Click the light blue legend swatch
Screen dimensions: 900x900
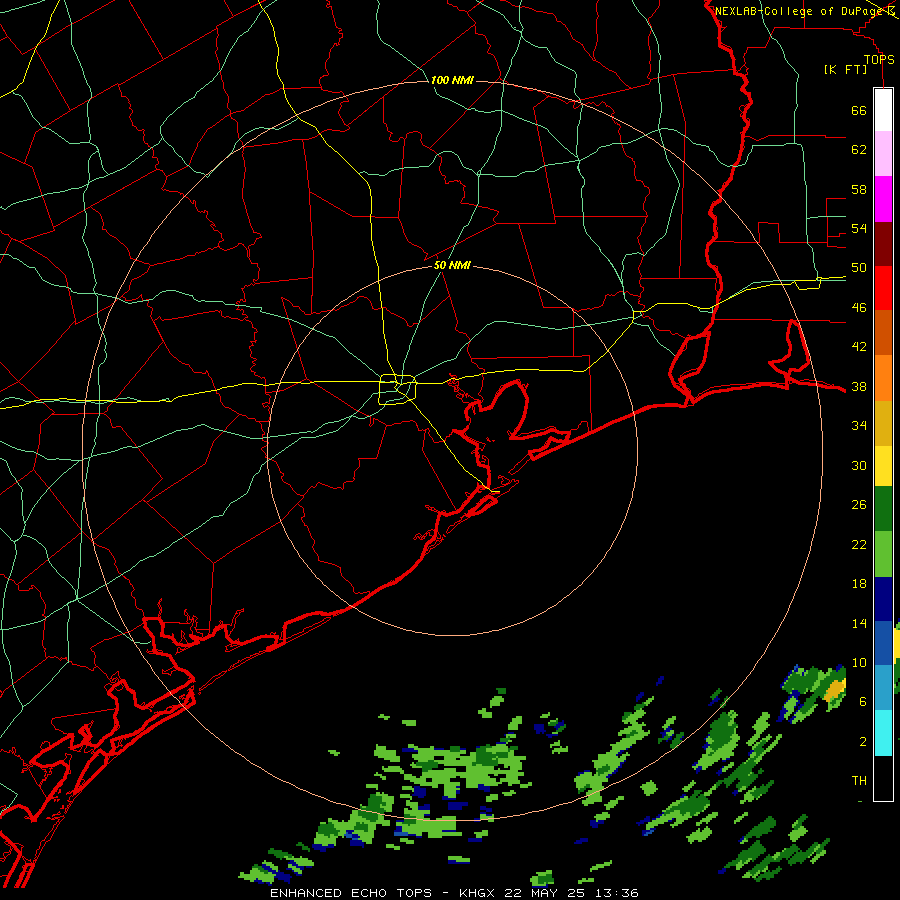883,687
